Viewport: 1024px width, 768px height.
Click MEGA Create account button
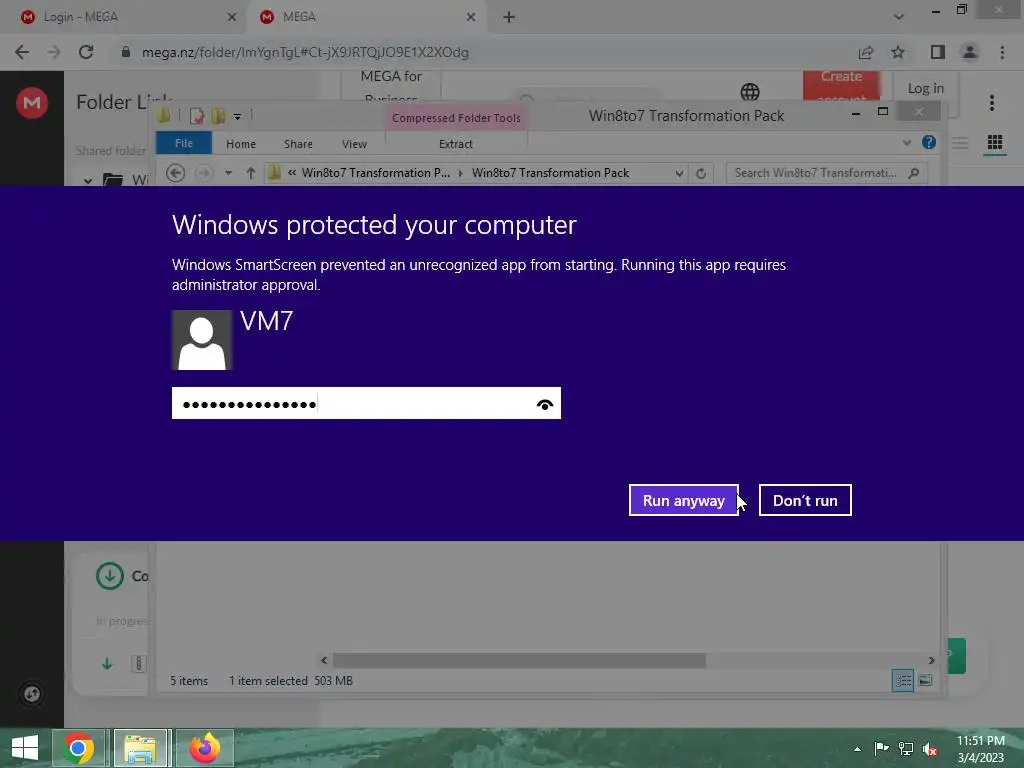[x=842, y=86]
